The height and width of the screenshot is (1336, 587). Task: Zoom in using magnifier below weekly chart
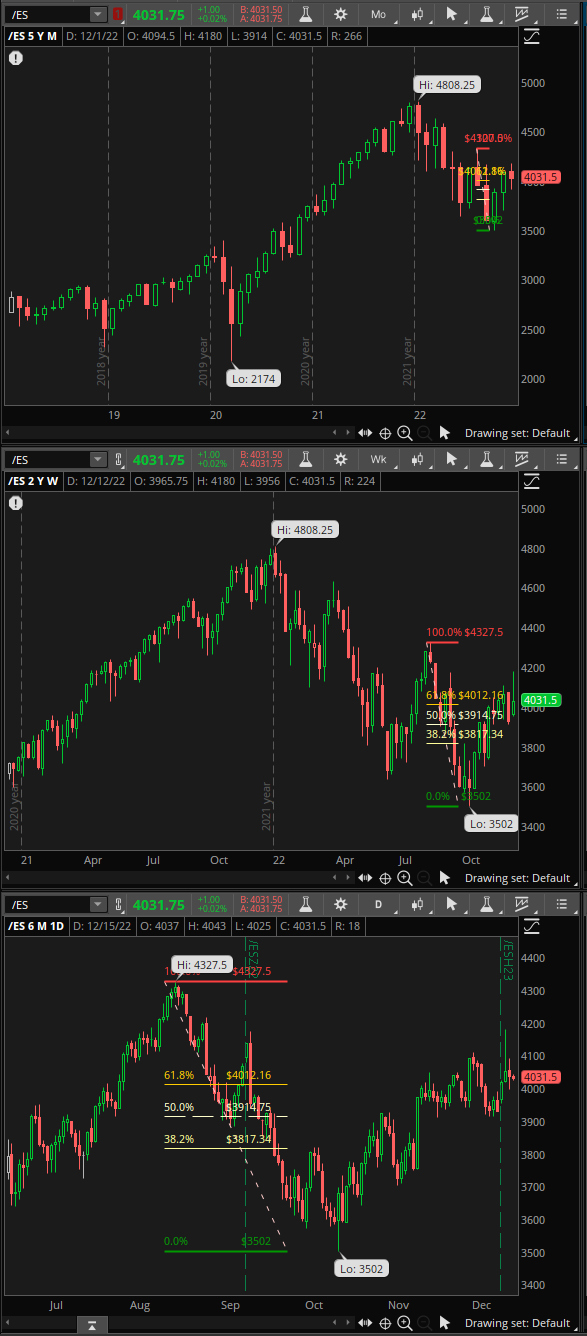[404, 878]
